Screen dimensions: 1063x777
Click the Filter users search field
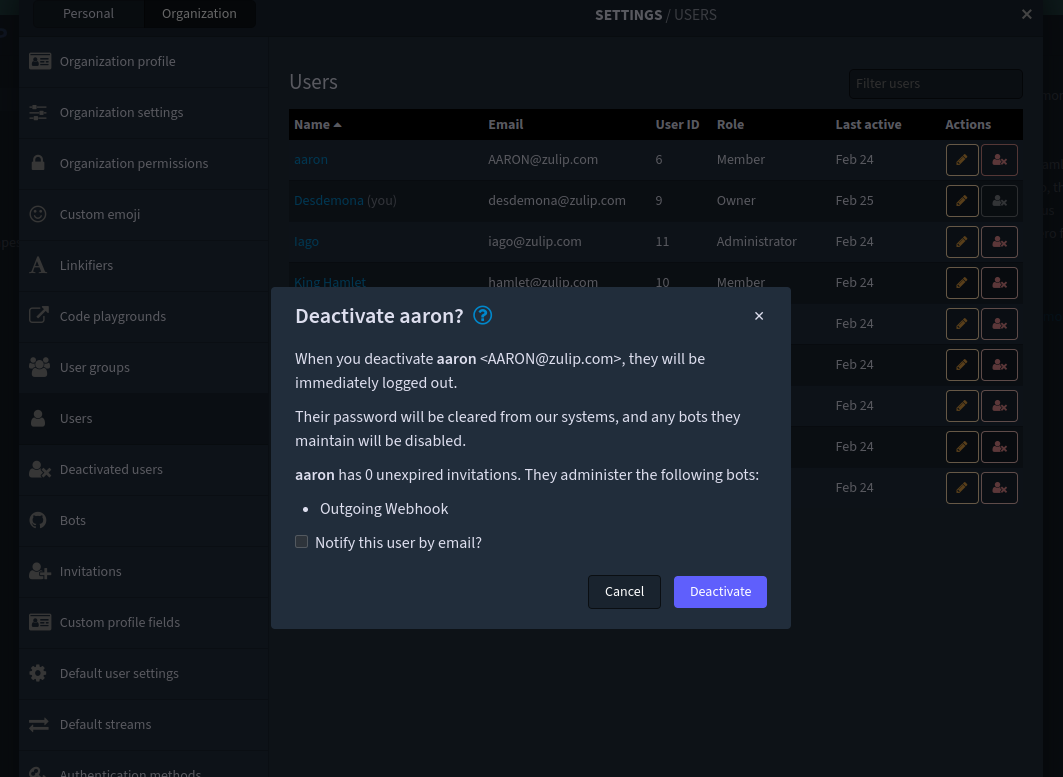(x=935, y=83)
